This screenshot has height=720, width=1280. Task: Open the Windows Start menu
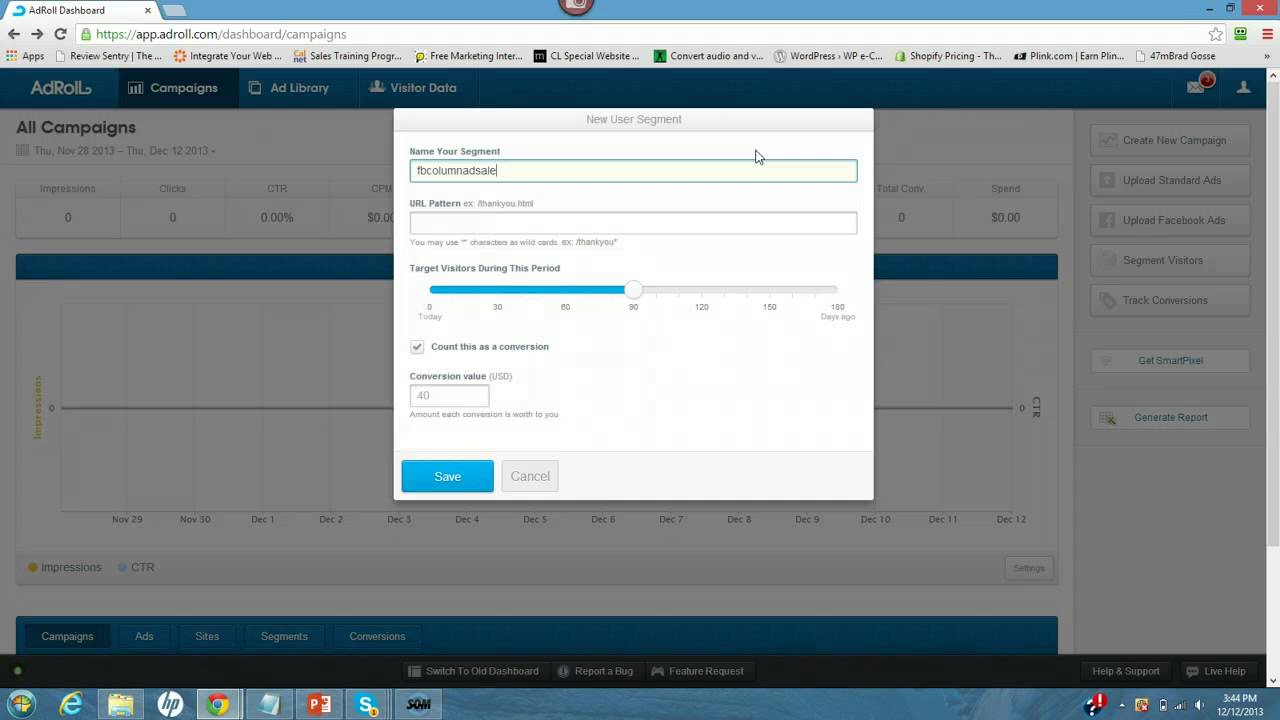21,704
